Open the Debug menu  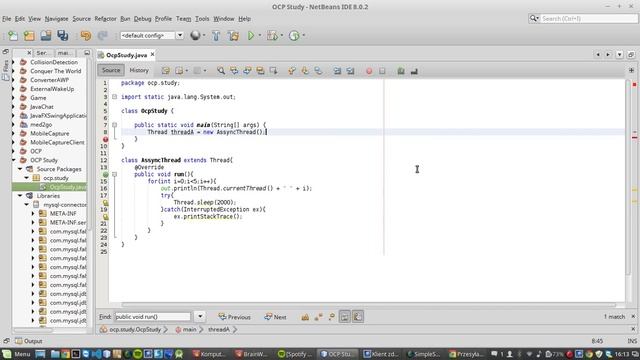(142, 19)
